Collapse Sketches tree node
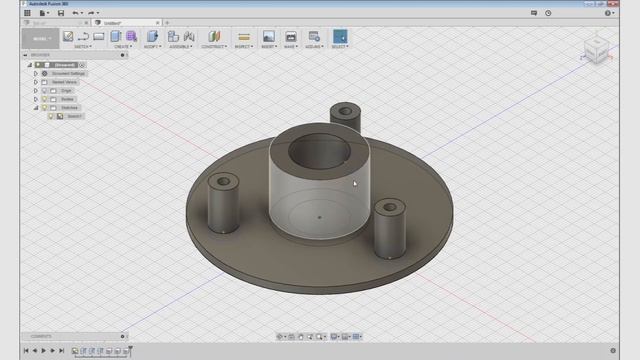Screen dimensions: 640x360 pos(36,108)
